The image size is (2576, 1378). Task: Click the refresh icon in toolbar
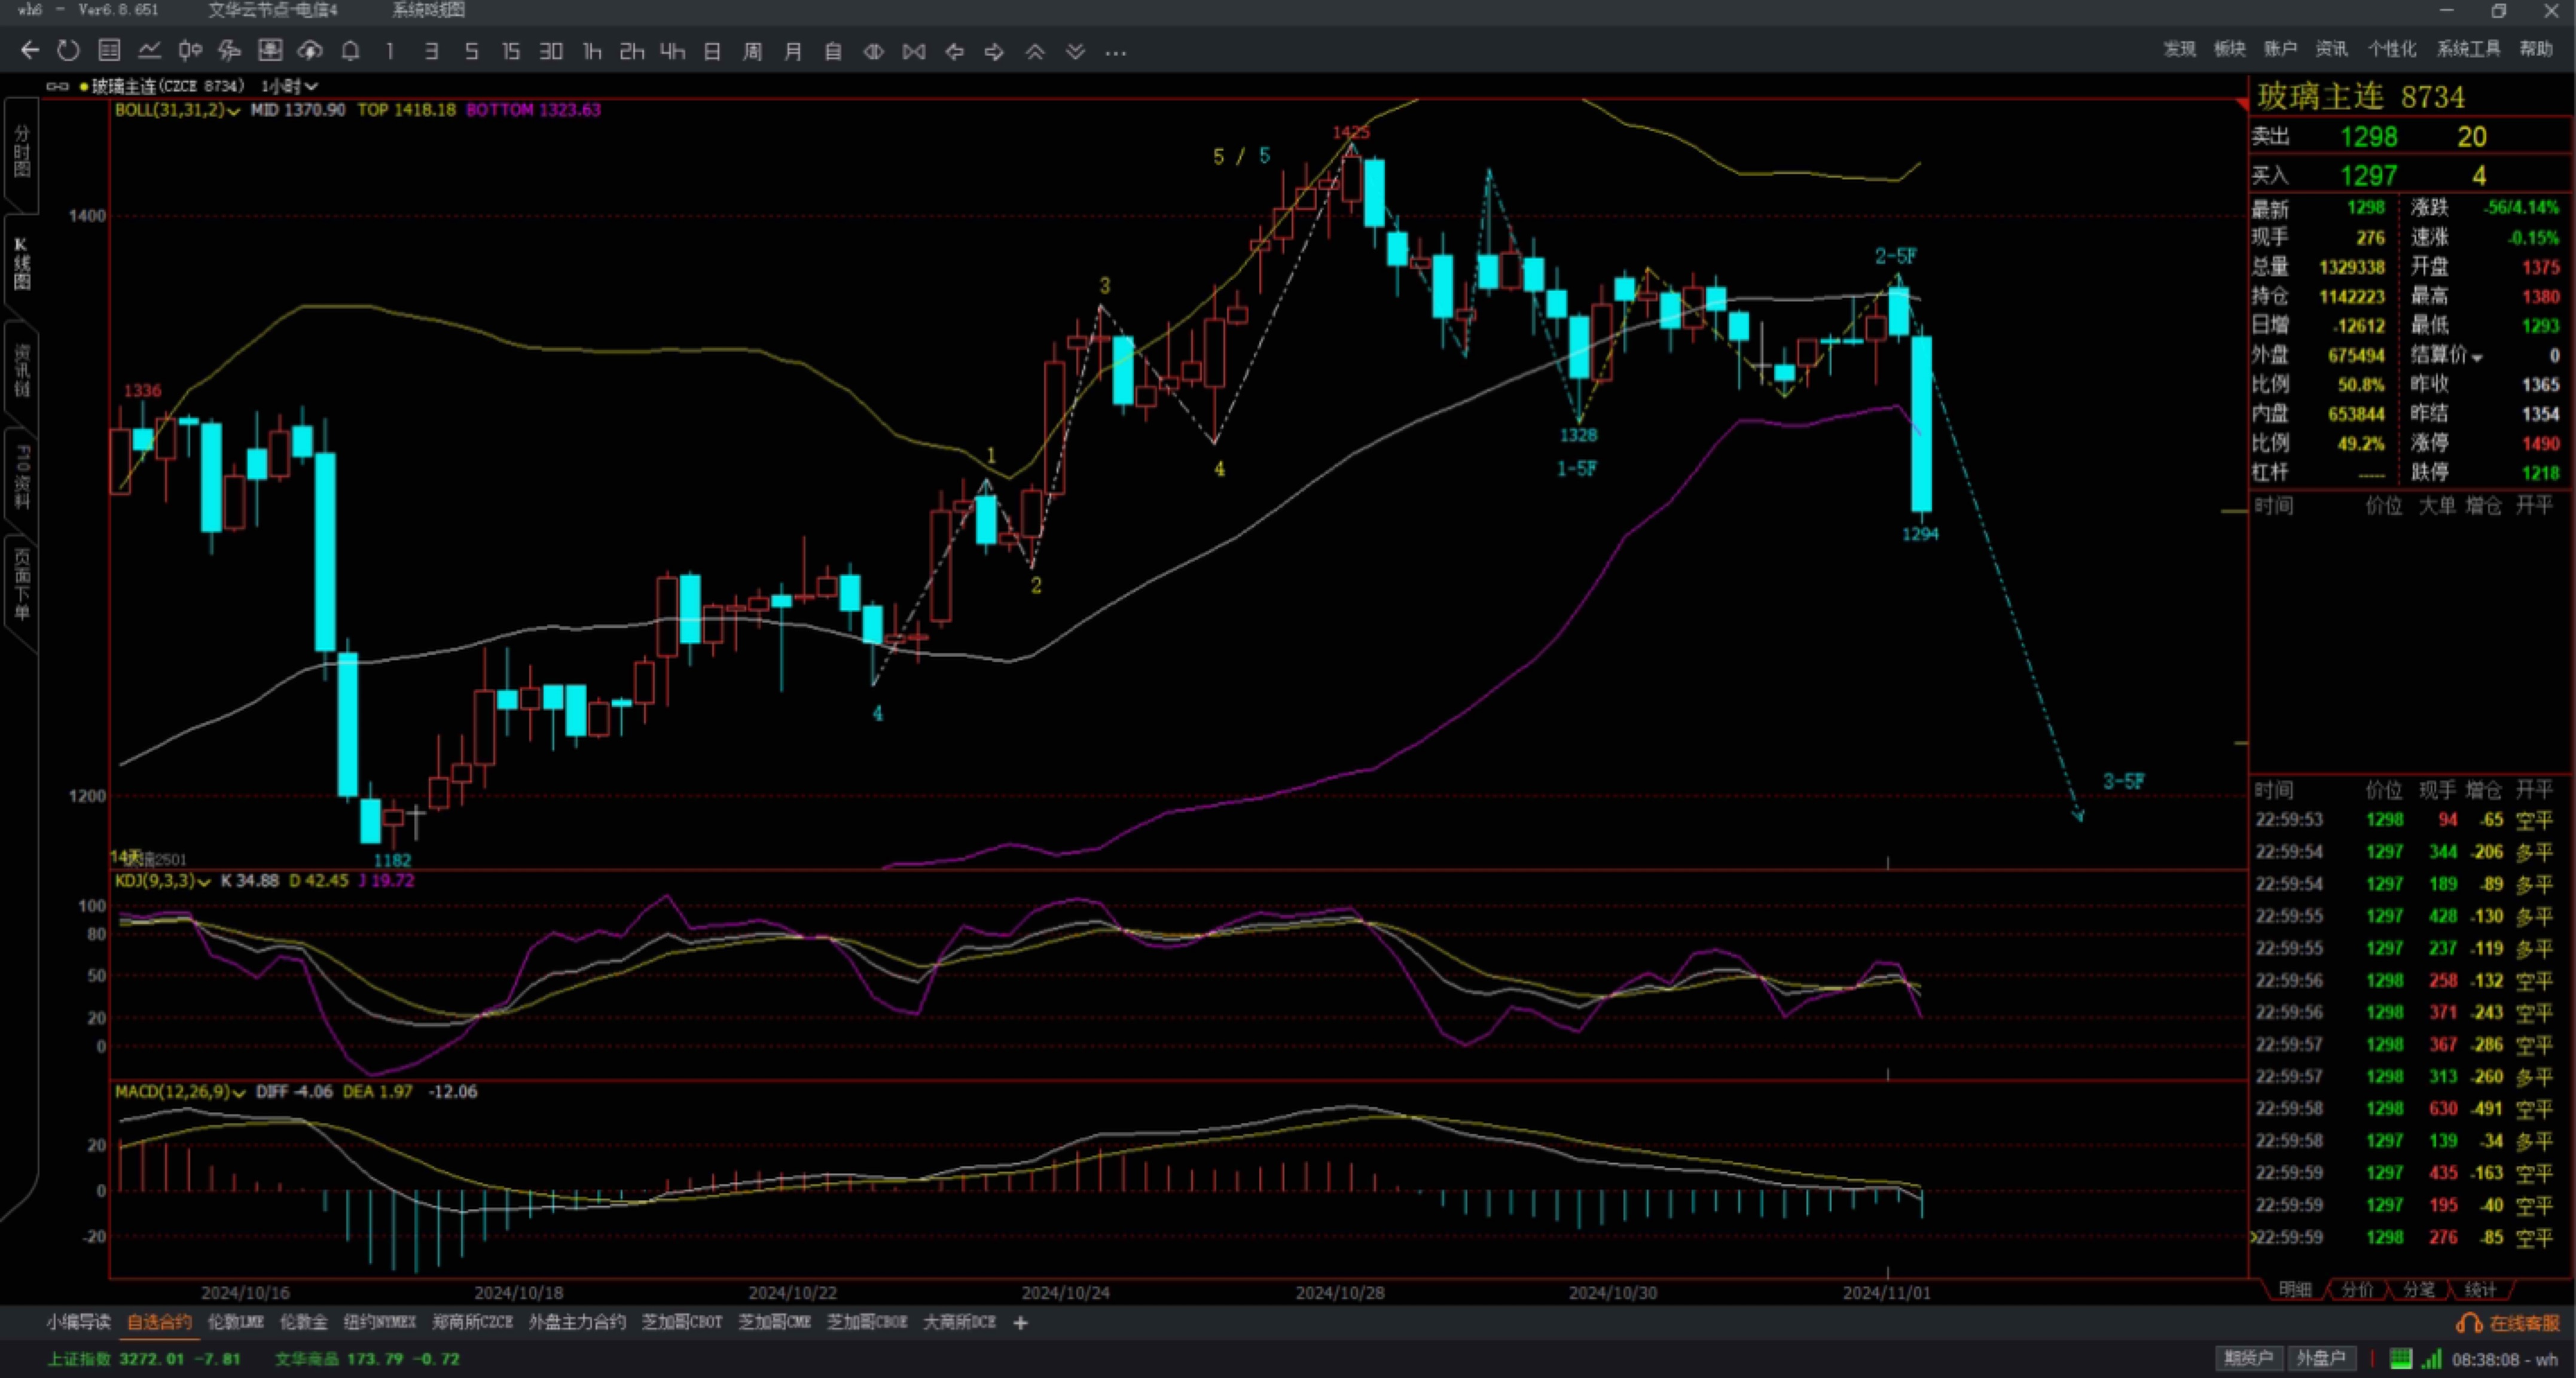click(x=68, y=51)
